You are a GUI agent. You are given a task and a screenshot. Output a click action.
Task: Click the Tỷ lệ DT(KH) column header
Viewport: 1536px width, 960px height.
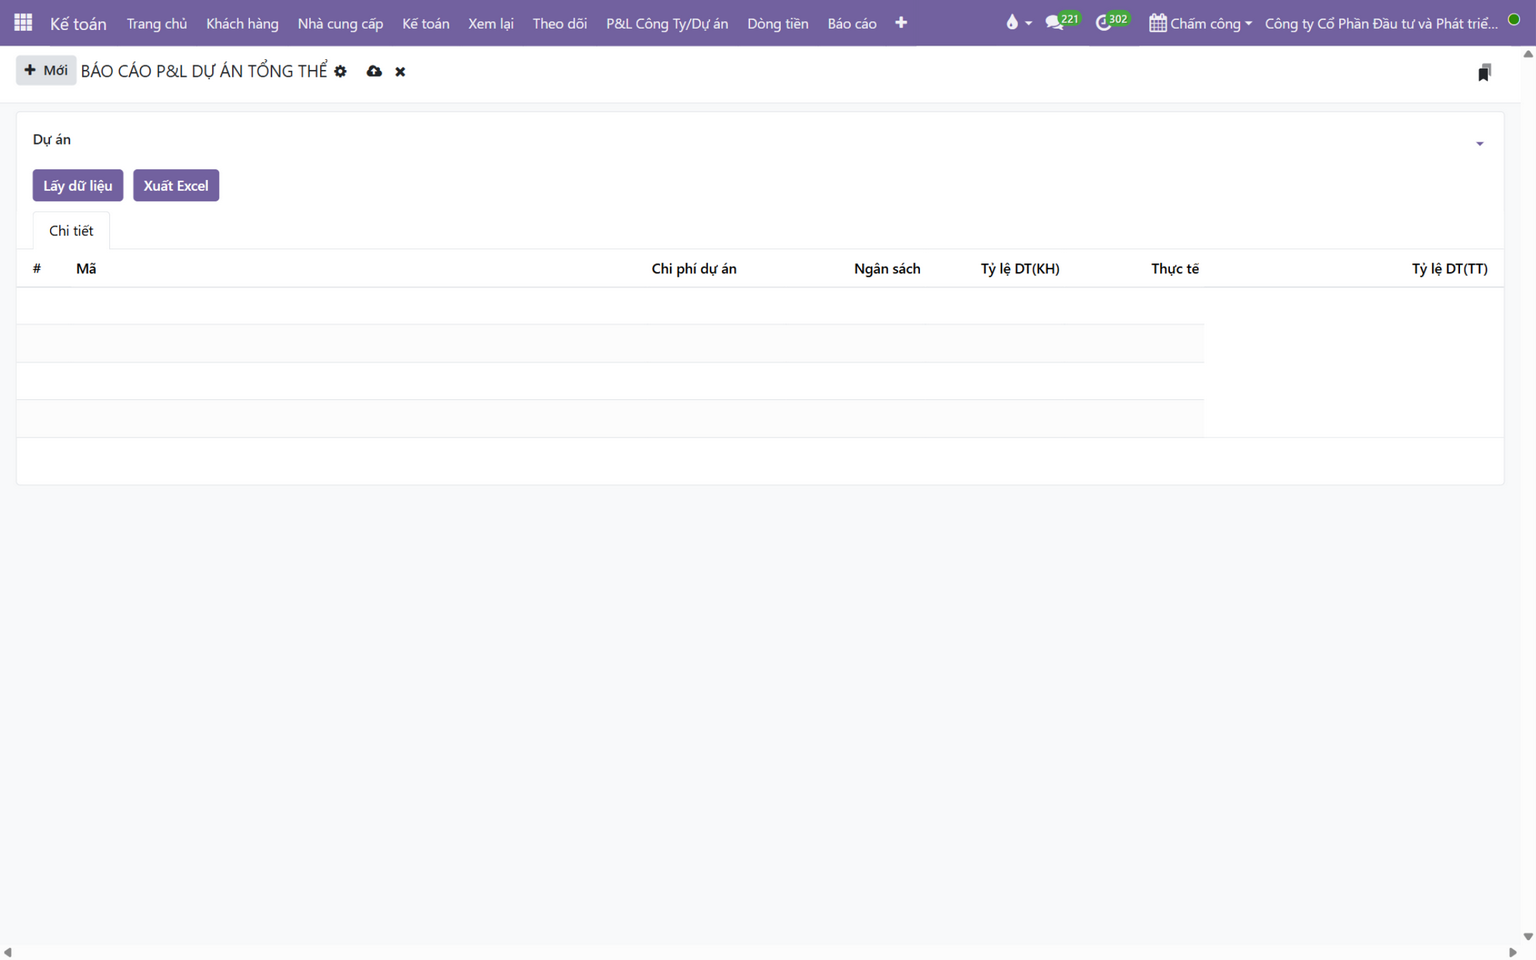click(x=1020, y=268)
